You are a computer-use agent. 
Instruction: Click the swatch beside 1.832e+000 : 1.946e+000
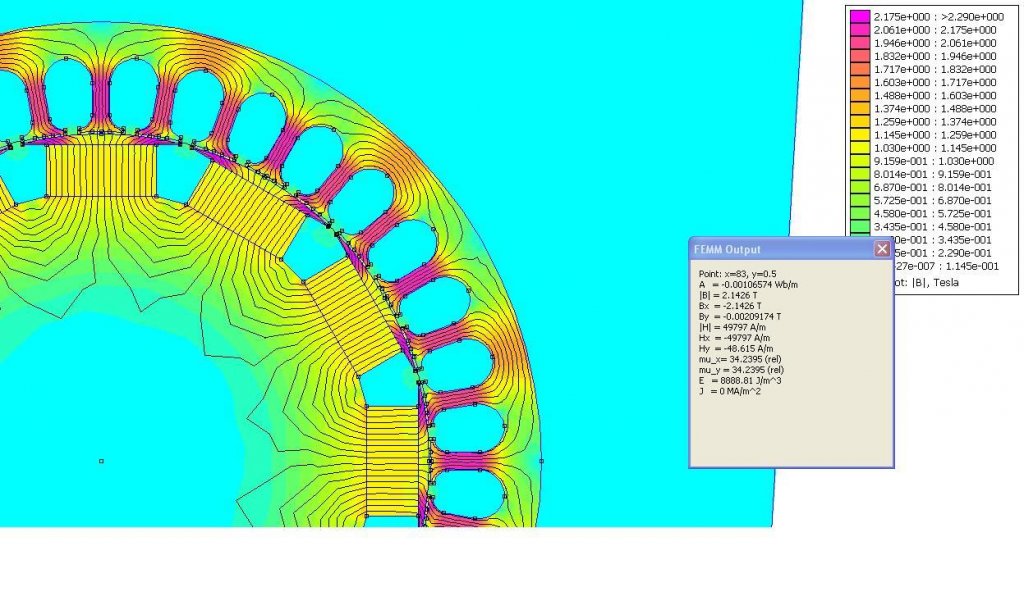(x=860, y=56)
